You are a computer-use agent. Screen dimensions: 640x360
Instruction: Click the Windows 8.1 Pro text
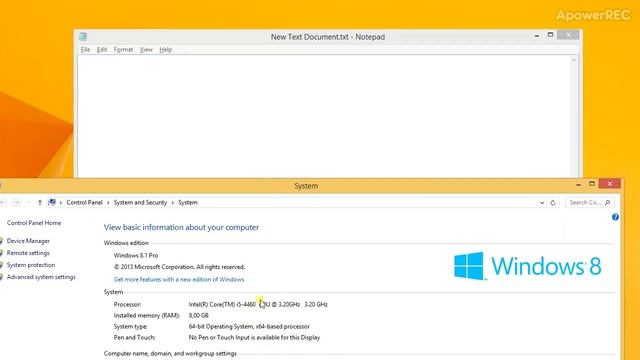[x=136, y=256]
